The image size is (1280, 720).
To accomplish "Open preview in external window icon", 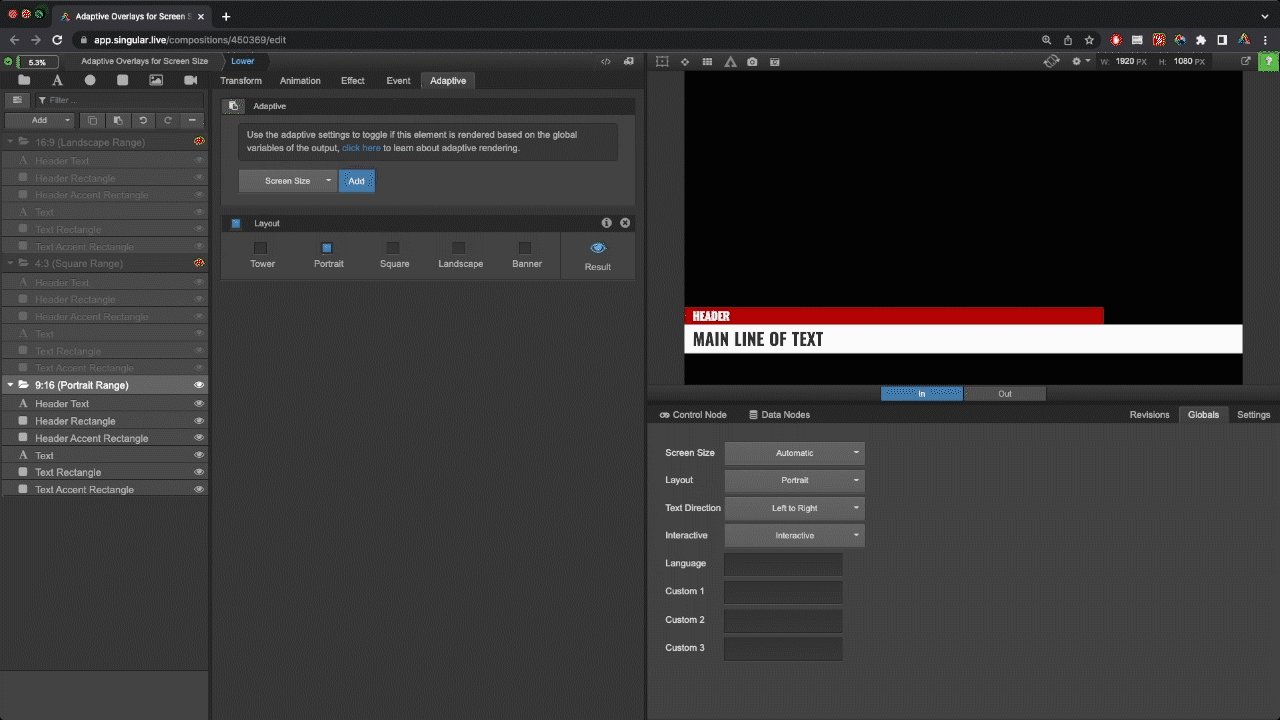I will (x=1246, y=61).
